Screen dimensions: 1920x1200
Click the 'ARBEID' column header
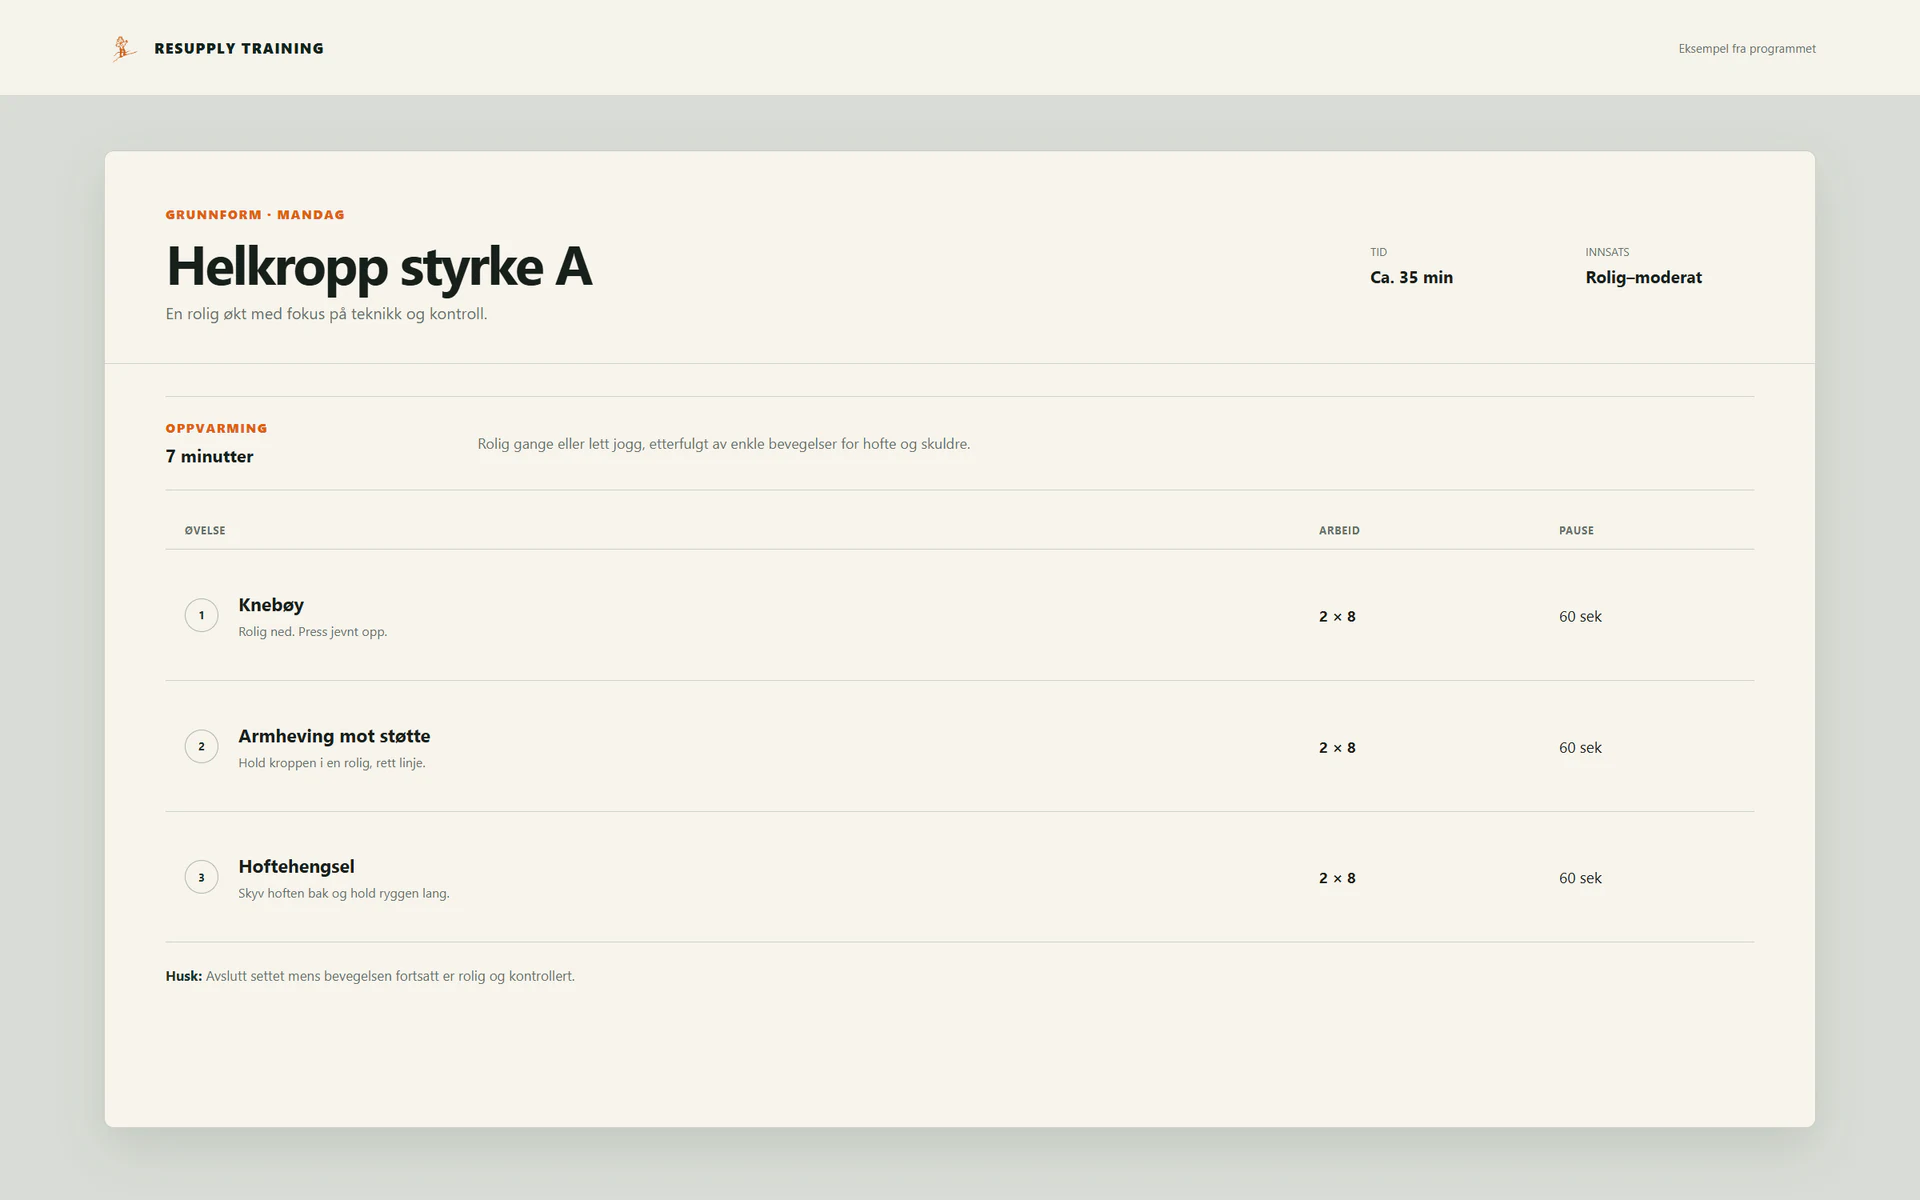tap(1339, 531)
